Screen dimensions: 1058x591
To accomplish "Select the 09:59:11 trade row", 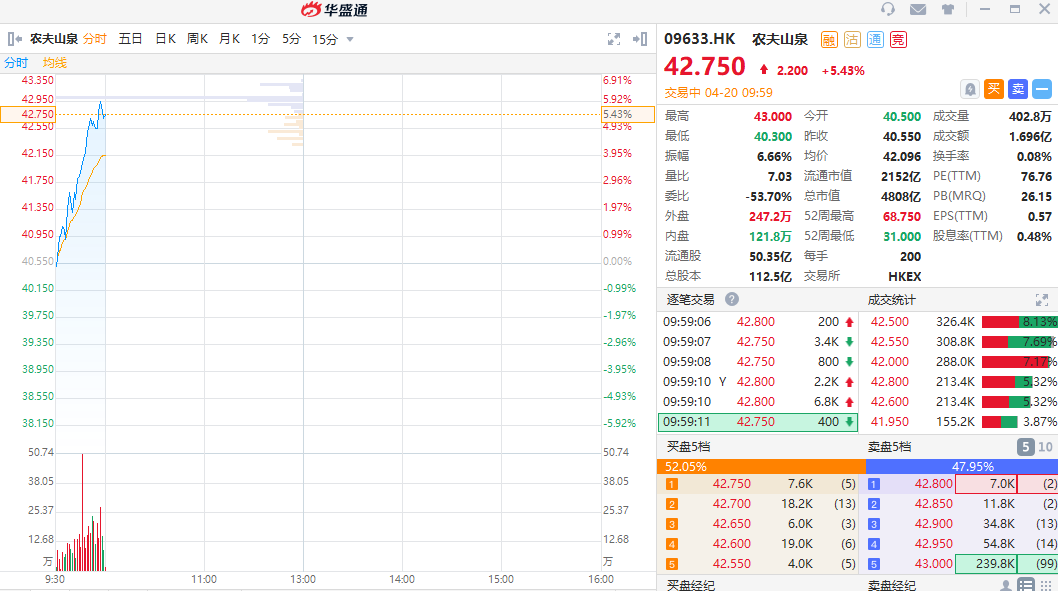I will click(x=758, y=422).
